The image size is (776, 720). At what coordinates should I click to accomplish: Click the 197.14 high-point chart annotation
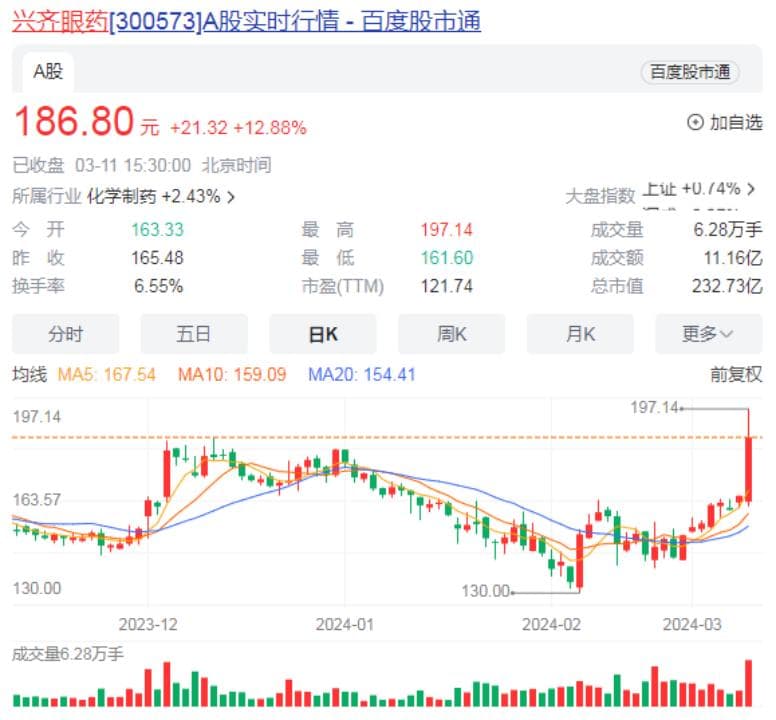[654, 407]
